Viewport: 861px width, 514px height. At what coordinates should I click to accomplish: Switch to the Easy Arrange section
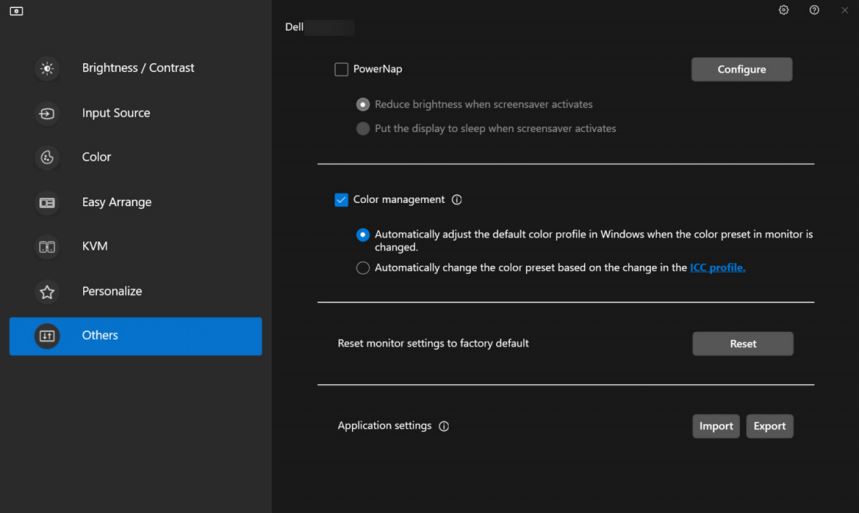point(117,202)
